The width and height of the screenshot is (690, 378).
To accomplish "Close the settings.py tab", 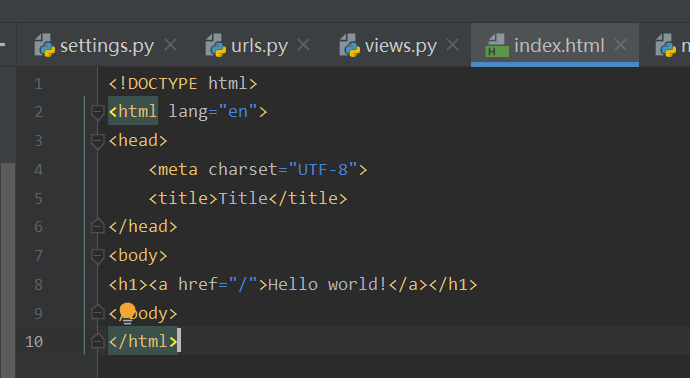I will click(170, 45).
